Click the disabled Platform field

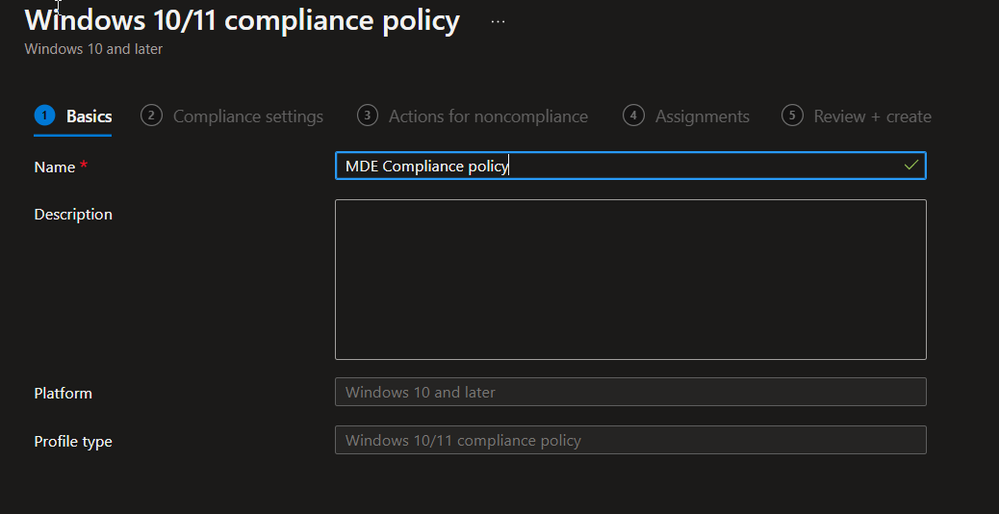pos(630,392)
